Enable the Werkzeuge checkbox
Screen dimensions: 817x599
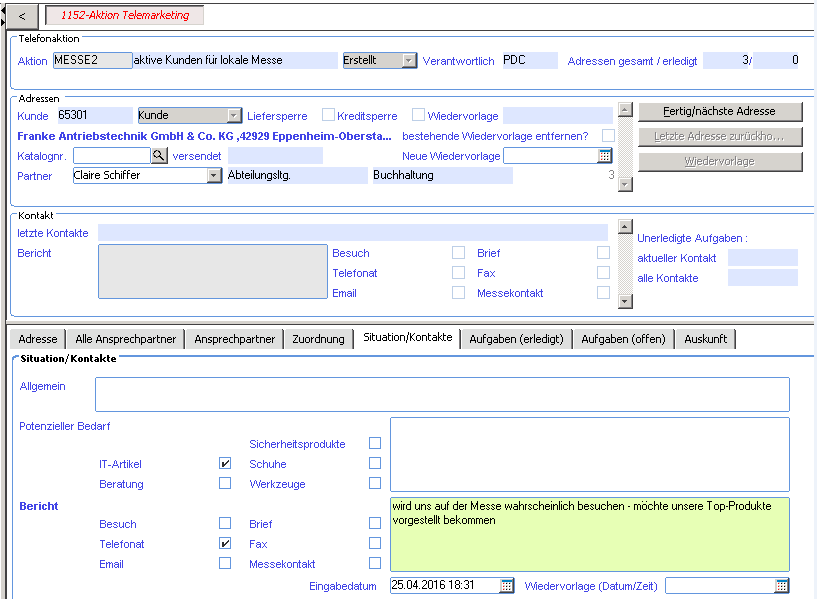375,483
